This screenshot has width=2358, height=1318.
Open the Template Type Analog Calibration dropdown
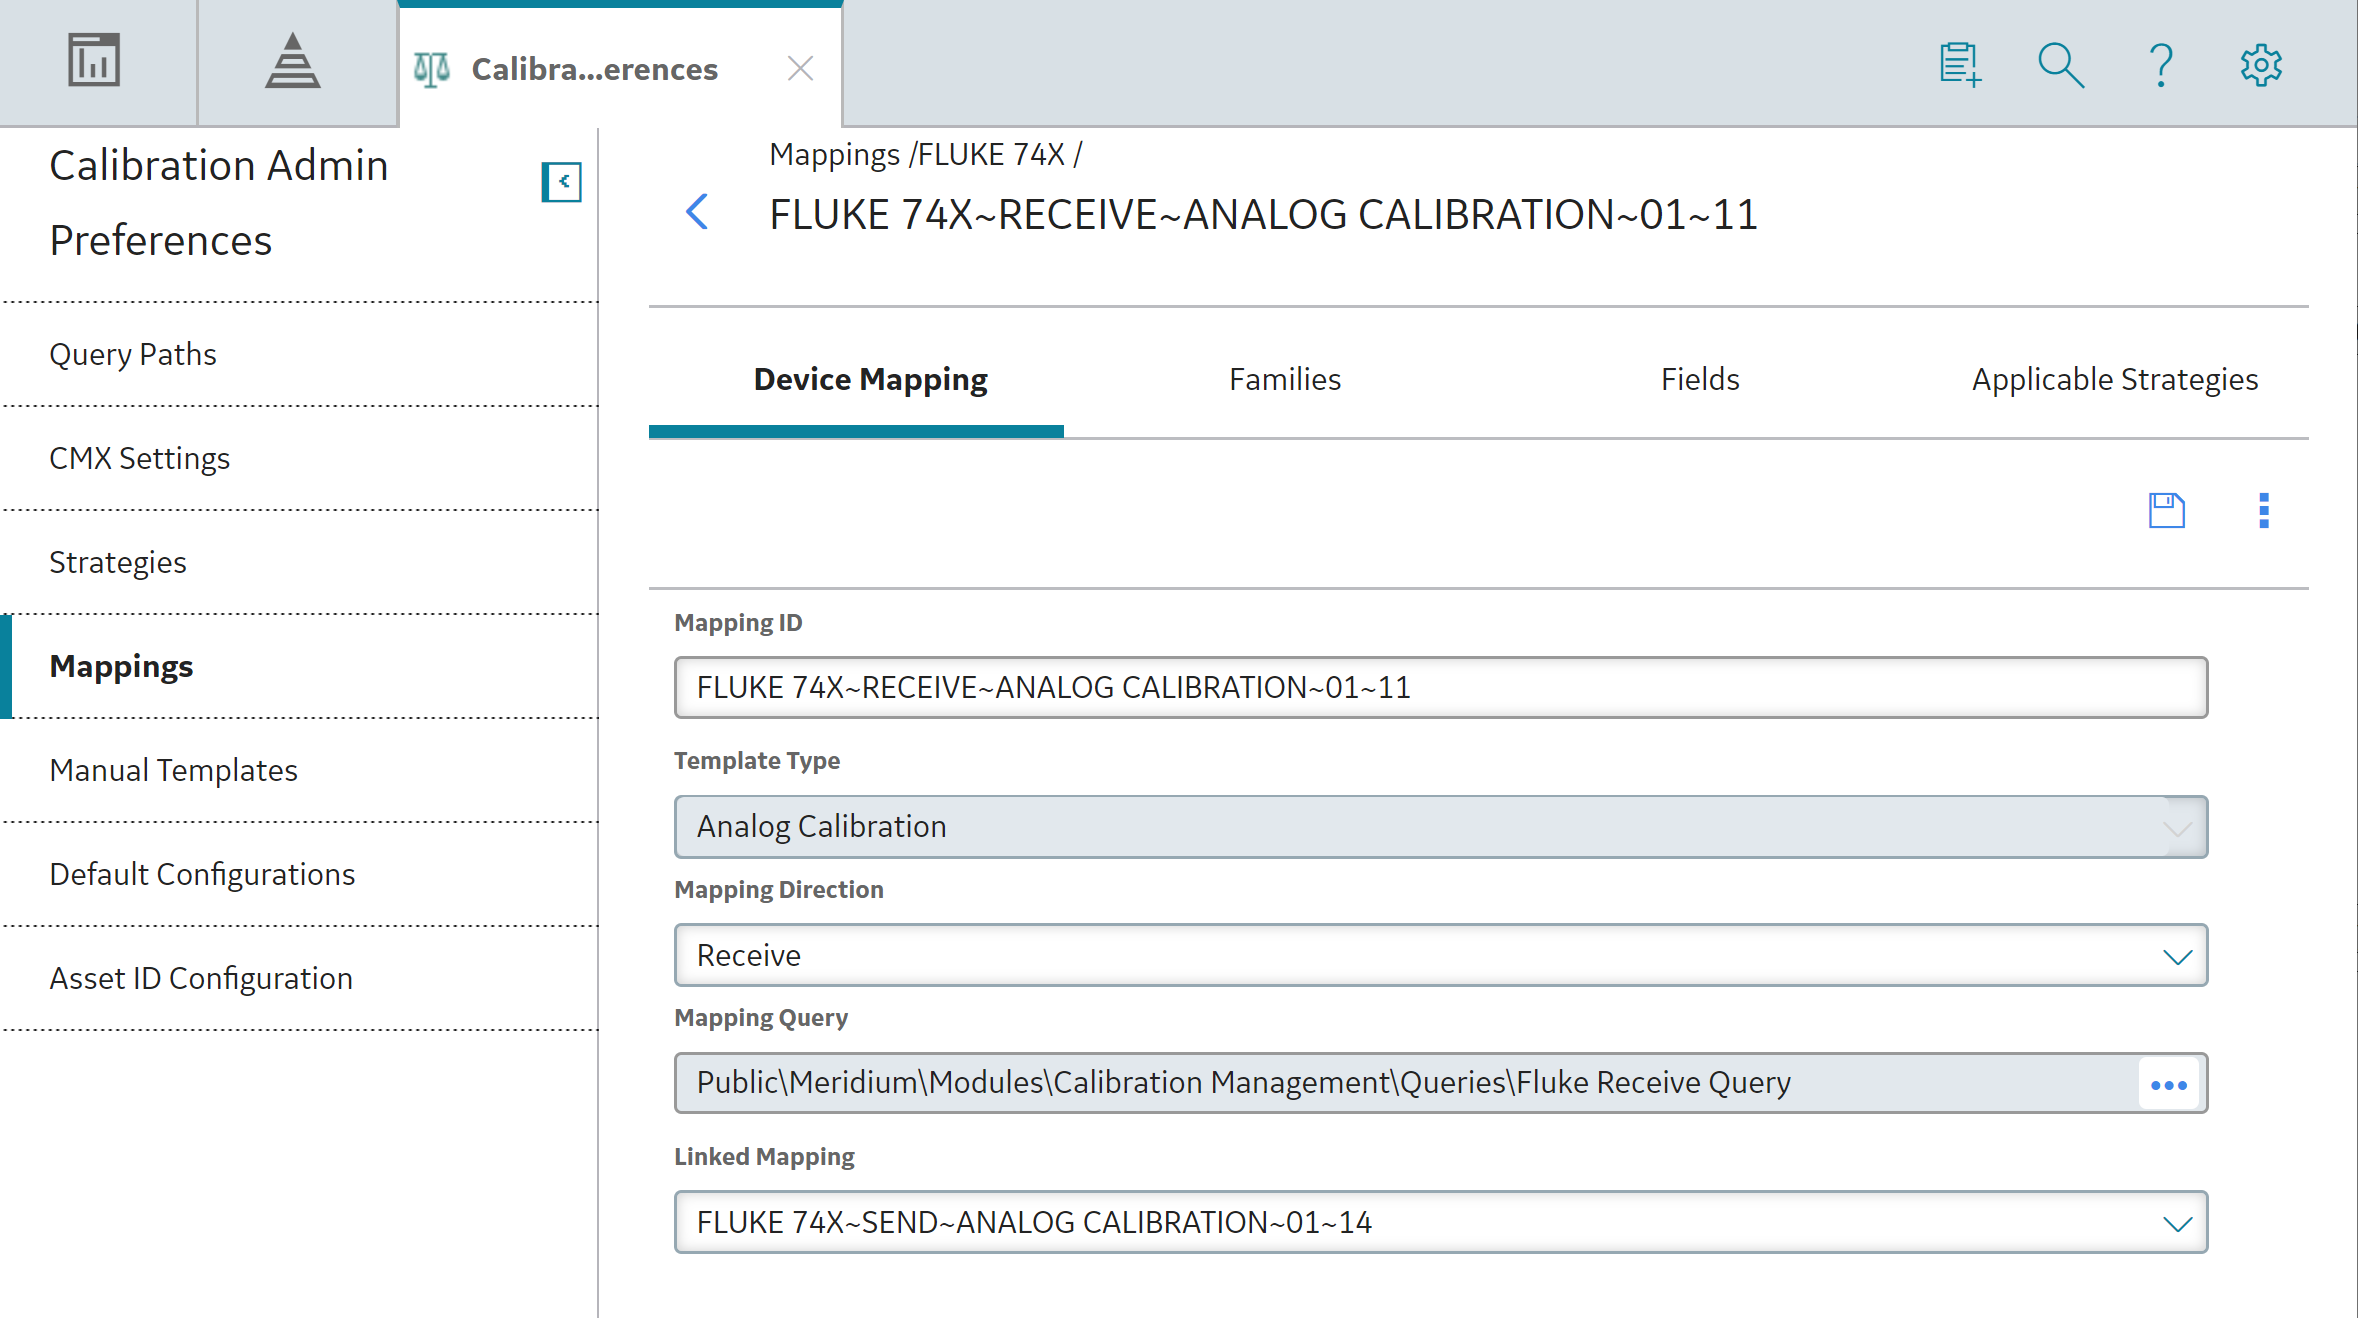(x=1441, y=827)
